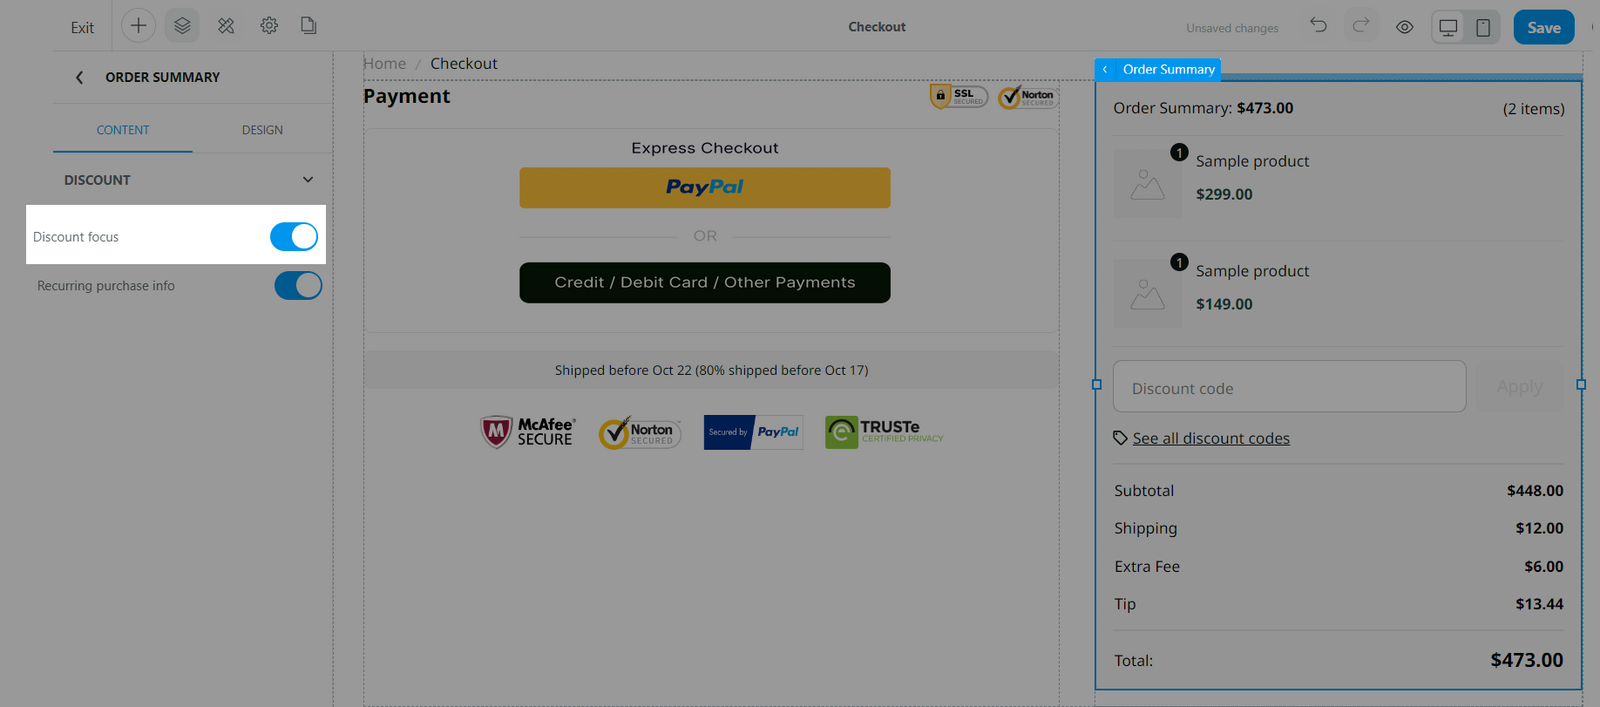Collapse the Discount section
Screen dimensions: 1600x707
(308, 180)
